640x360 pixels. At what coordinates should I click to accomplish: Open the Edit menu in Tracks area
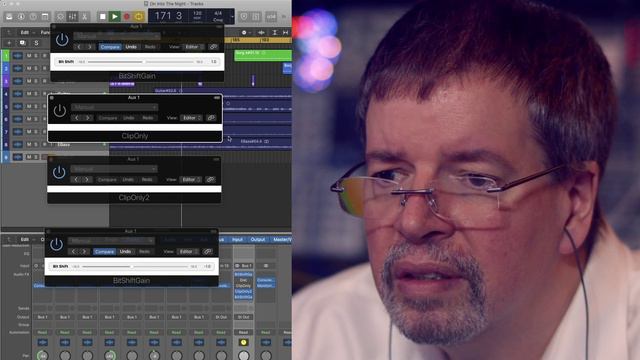point(25,32)
